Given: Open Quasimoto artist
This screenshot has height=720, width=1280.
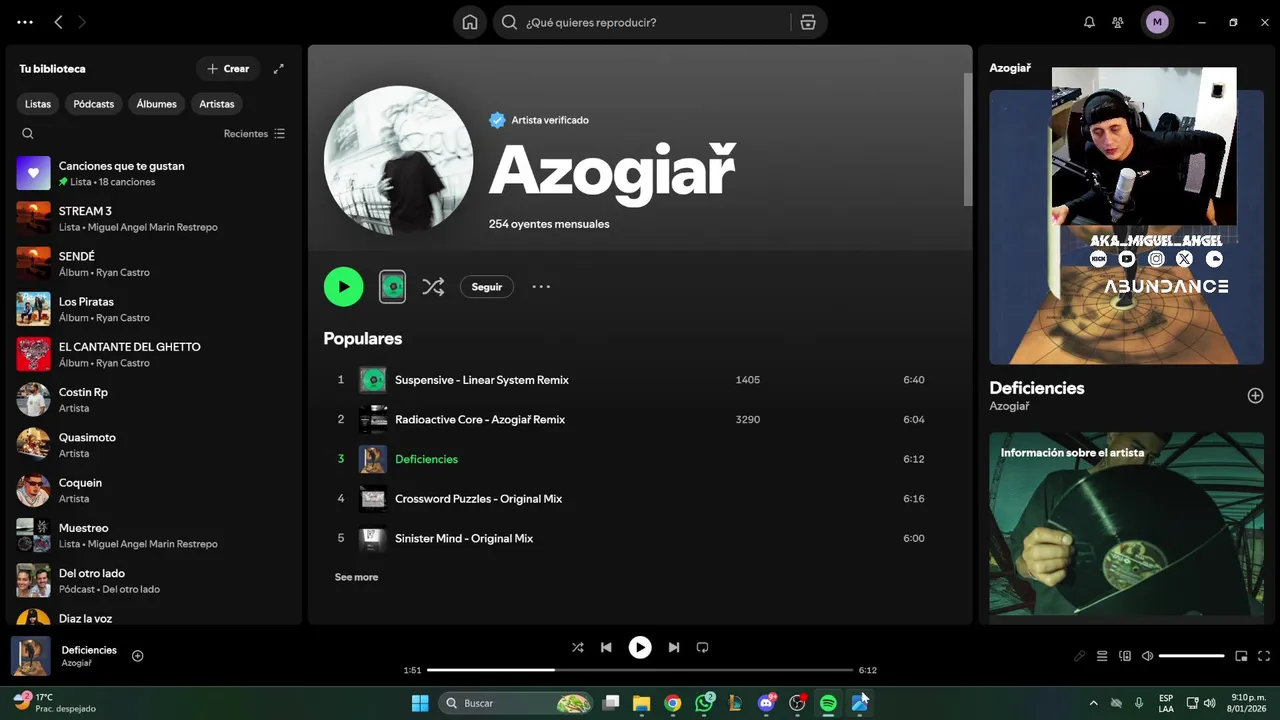Looking at the screenshot, I should click(154, 445).
